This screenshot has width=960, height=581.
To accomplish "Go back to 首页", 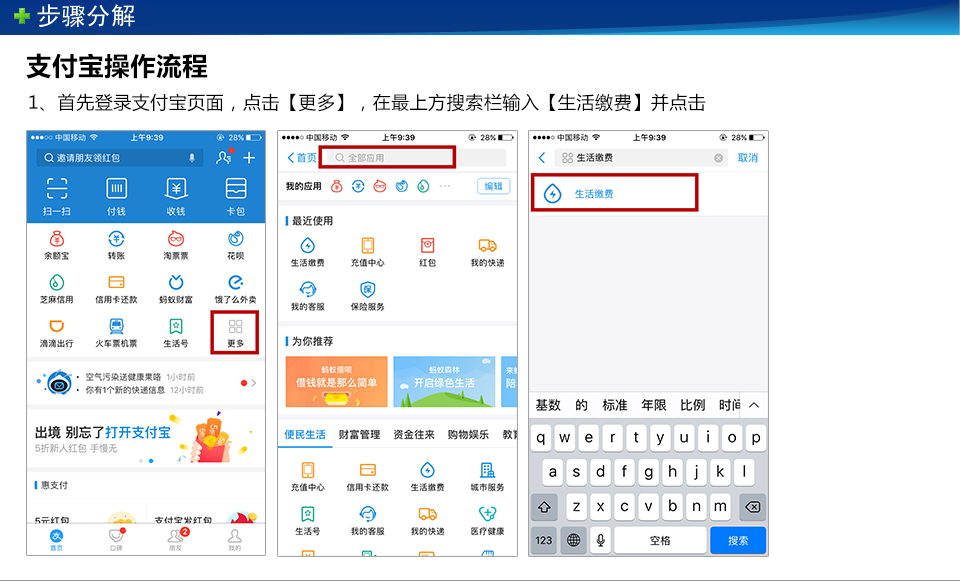I will pyautogui.click(x=302, y=157).
